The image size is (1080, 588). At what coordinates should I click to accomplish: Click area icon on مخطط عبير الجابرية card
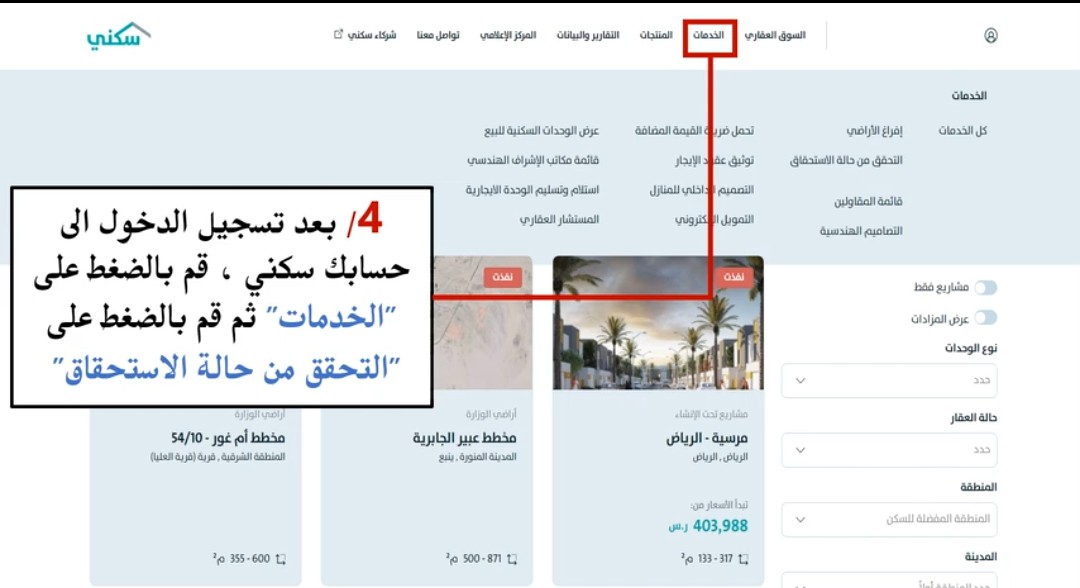(x=512, y=559)
